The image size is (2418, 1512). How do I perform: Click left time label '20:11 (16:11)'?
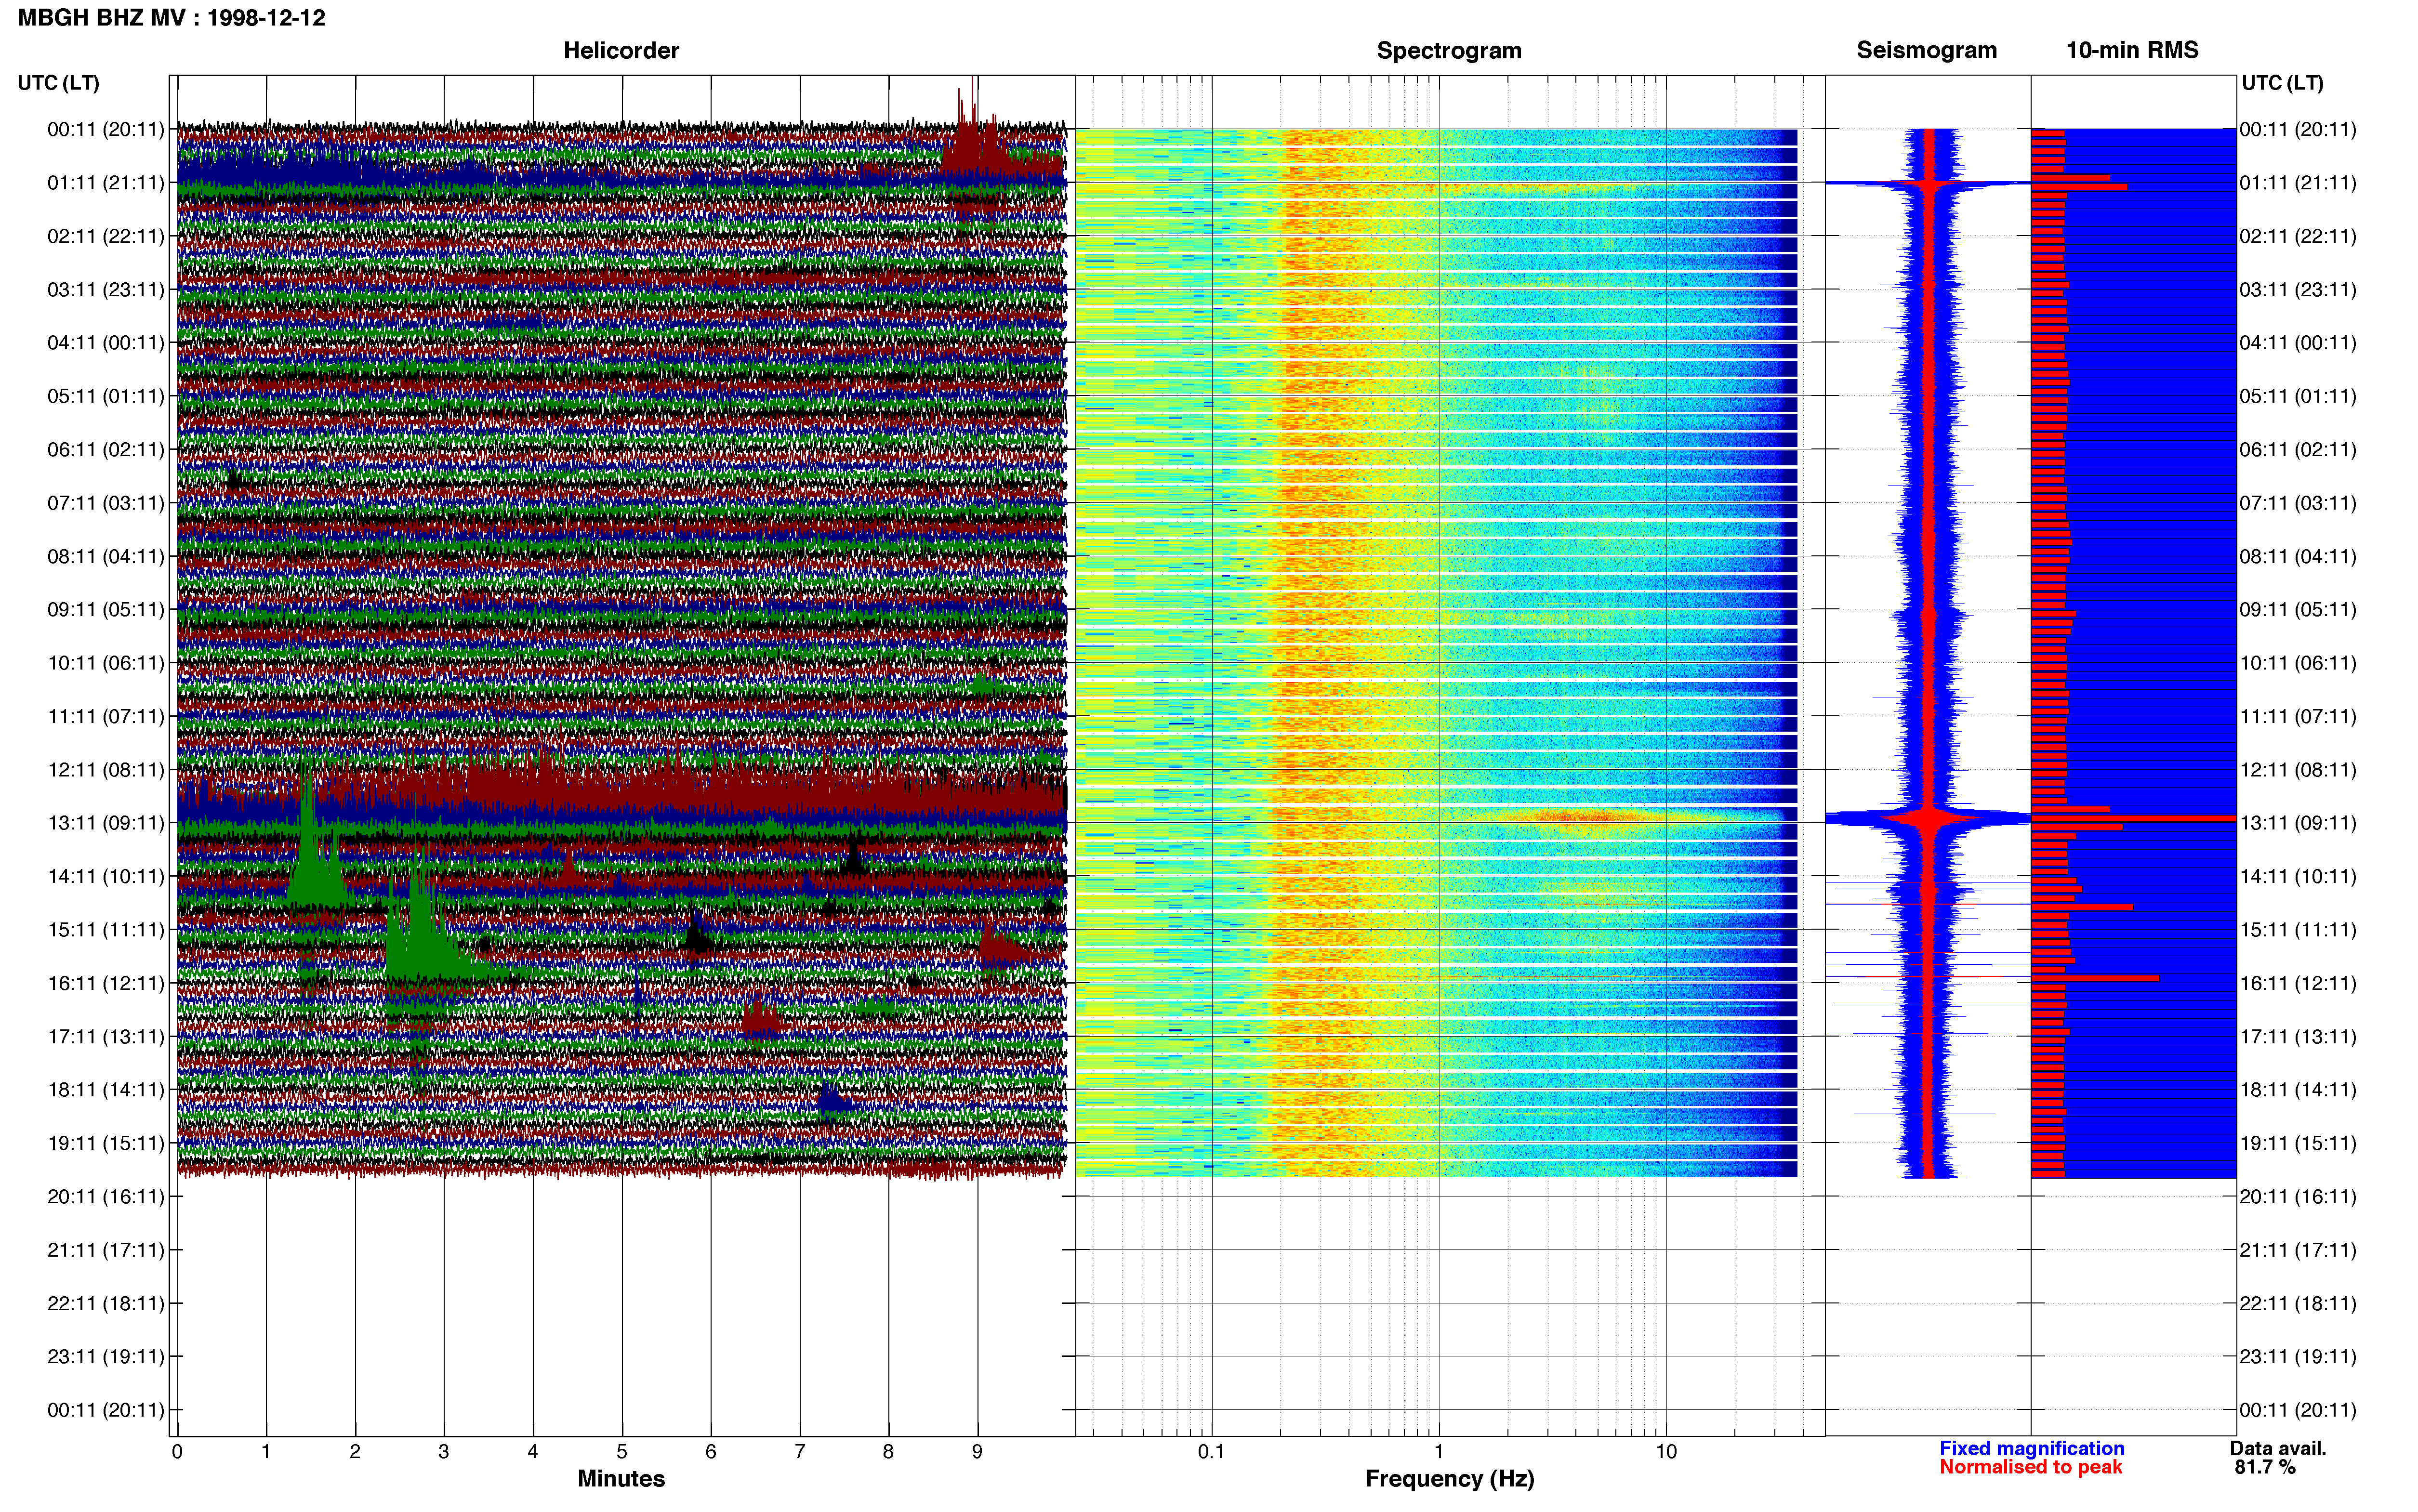[106, 1196]
